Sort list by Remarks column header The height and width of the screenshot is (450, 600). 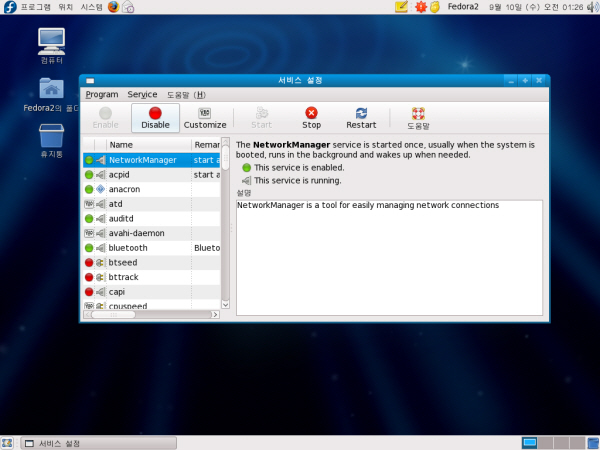click(206, 145)
